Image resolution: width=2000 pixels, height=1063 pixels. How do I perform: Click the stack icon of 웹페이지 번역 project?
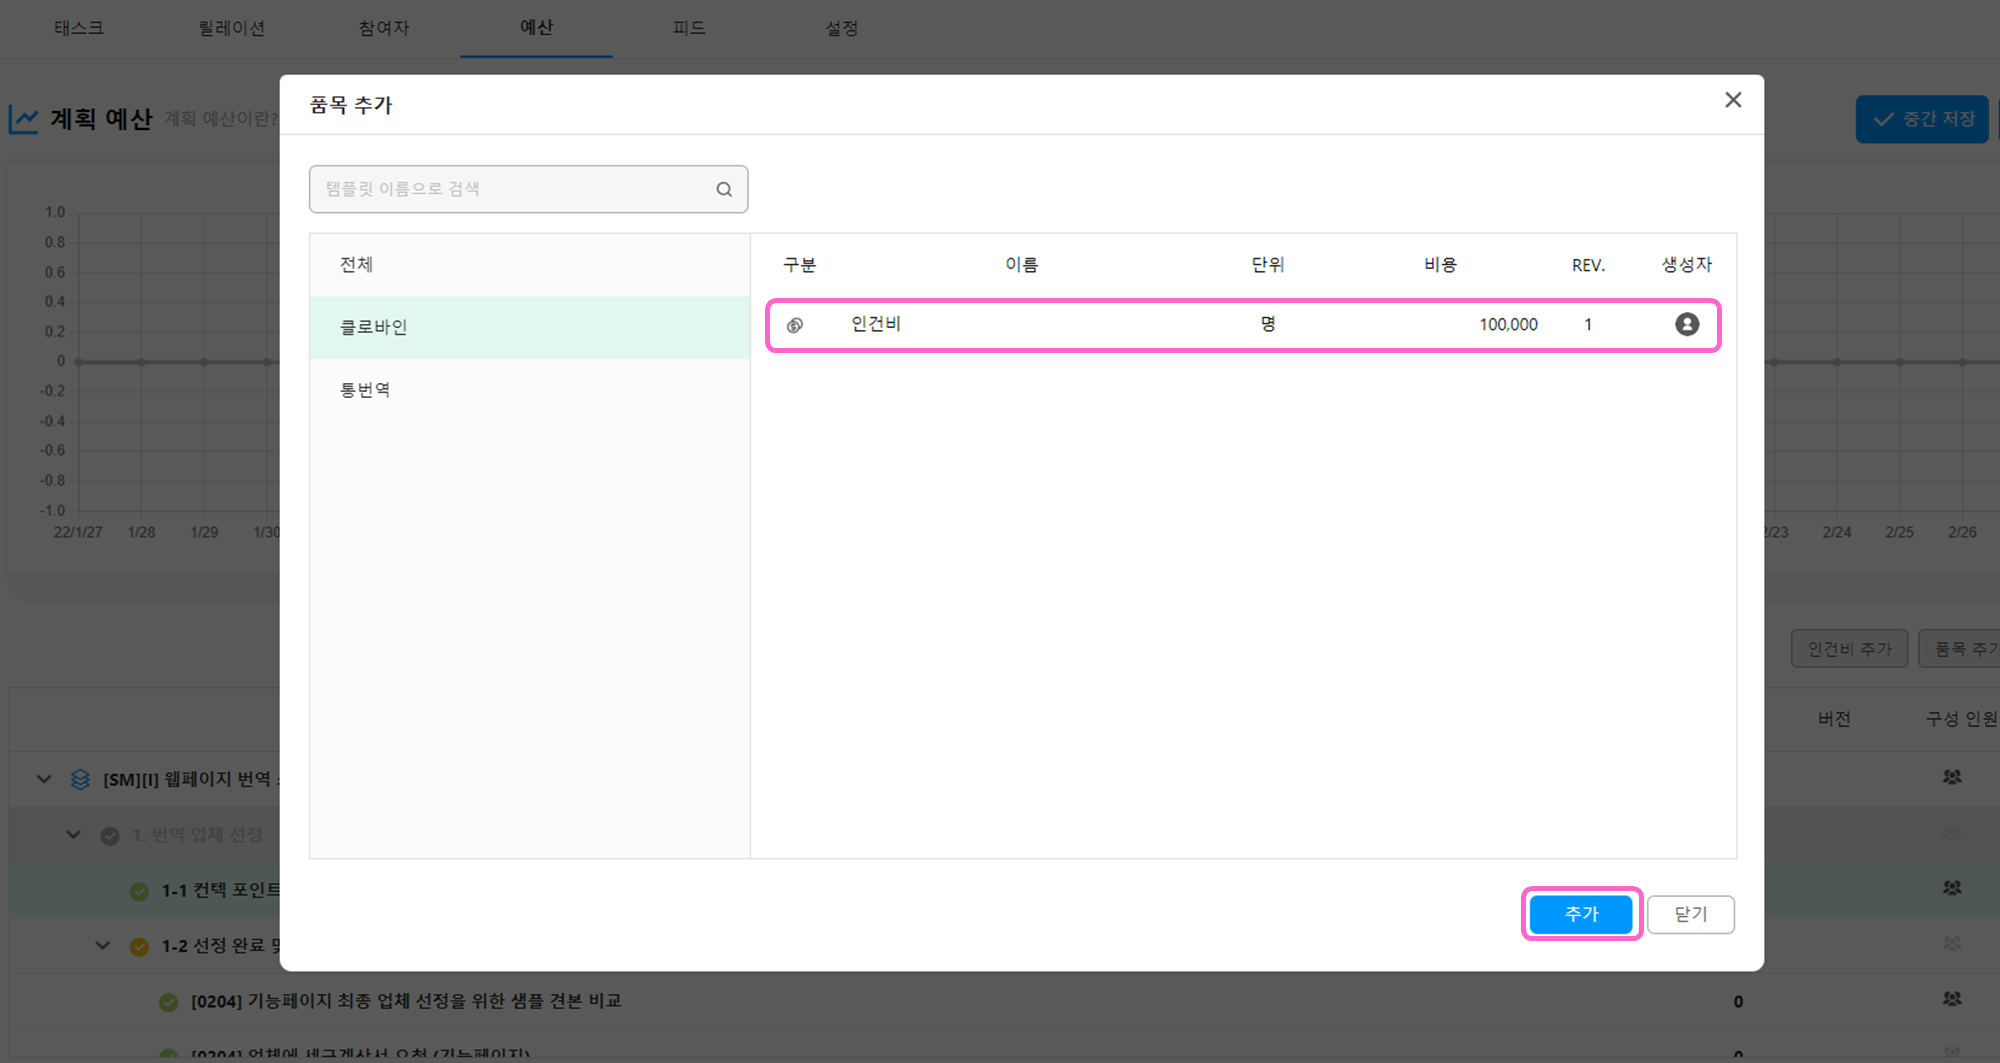click(x=80, y=779)
